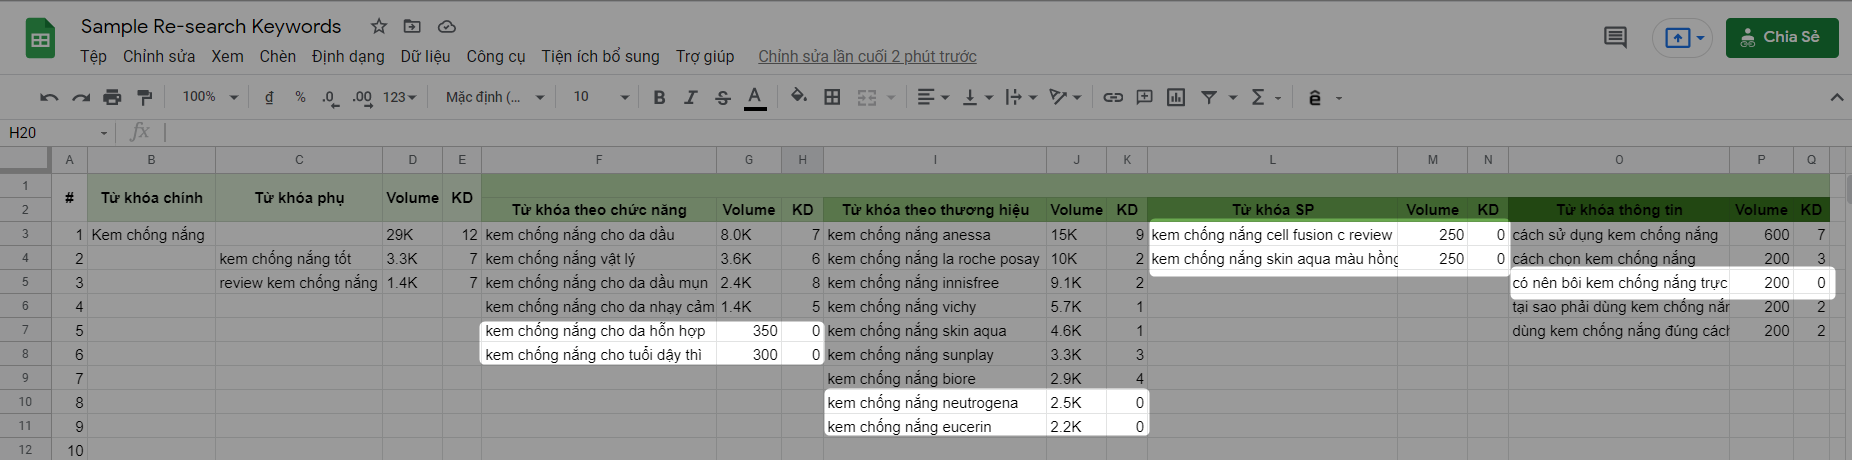This screenshot has width=1852, height=460.
Task: Open zoom 100% dropdown
Action: [210, 97]
